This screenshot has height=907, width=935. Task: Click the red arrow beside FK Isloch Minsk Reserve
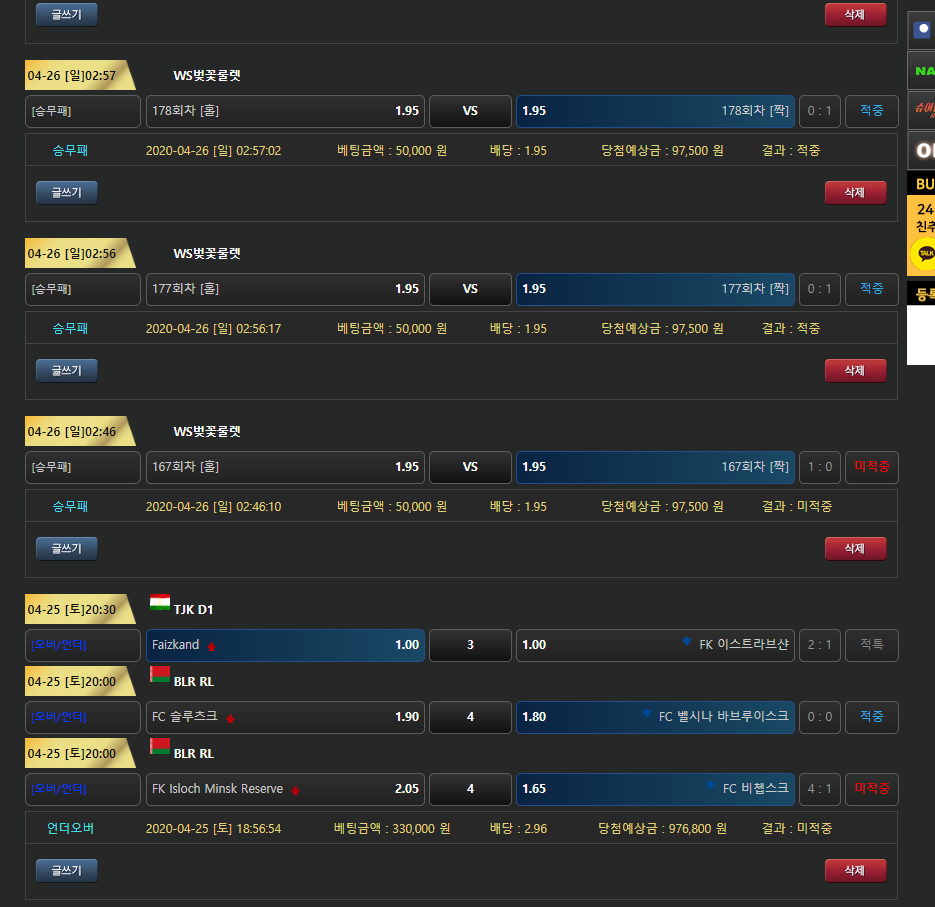(295, 790)
